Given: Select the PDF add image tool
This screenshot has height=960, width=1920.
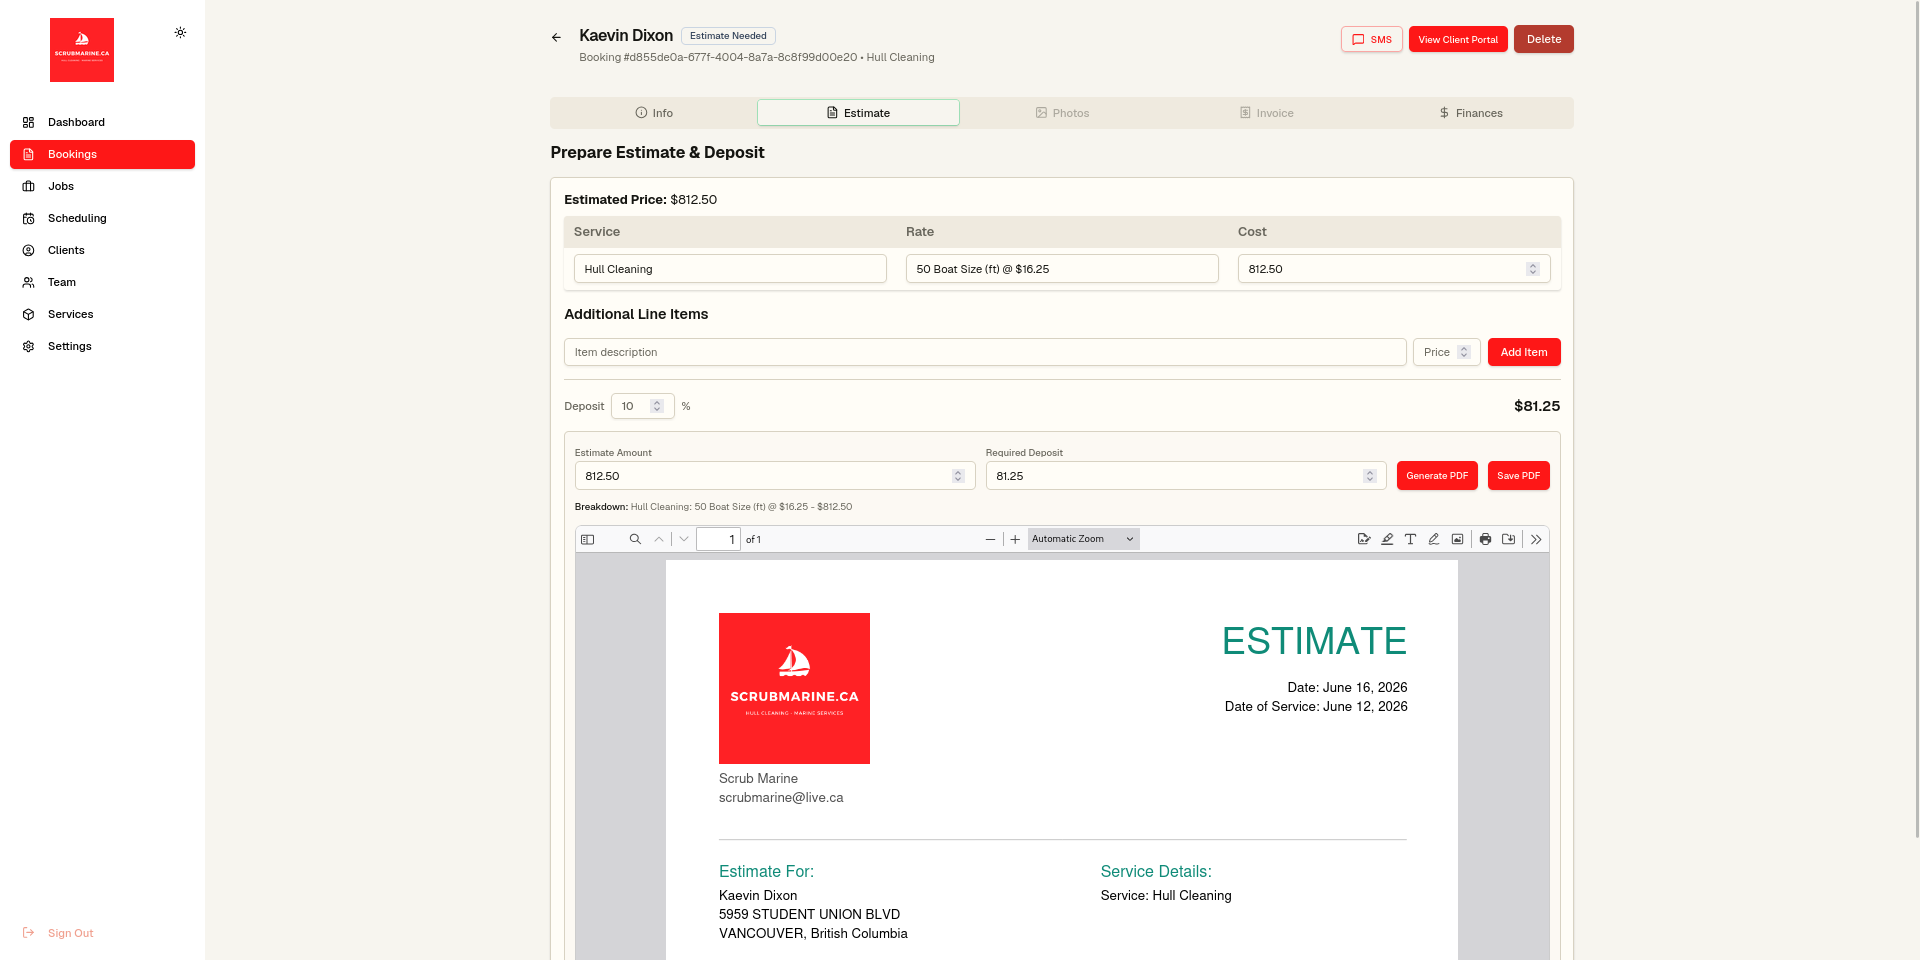Looking at the screenshot, I should (x=1458, y=539).
